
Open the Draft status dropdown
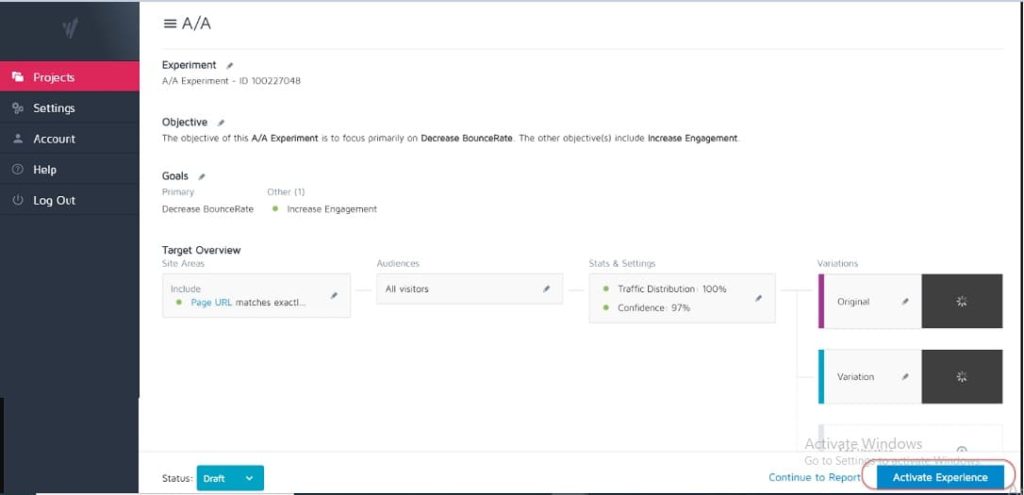(x=230, y=479)
